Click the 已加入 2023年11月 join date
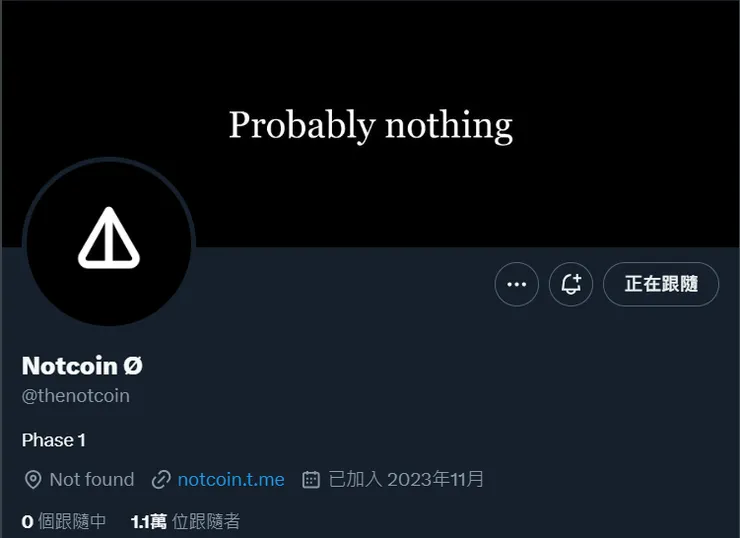 tap(407, 480)
